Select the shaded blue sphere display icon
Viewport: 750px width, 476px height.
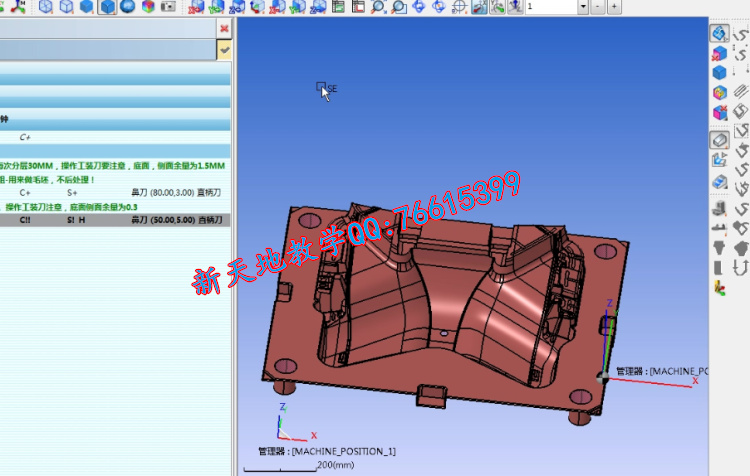pos(128,7)
